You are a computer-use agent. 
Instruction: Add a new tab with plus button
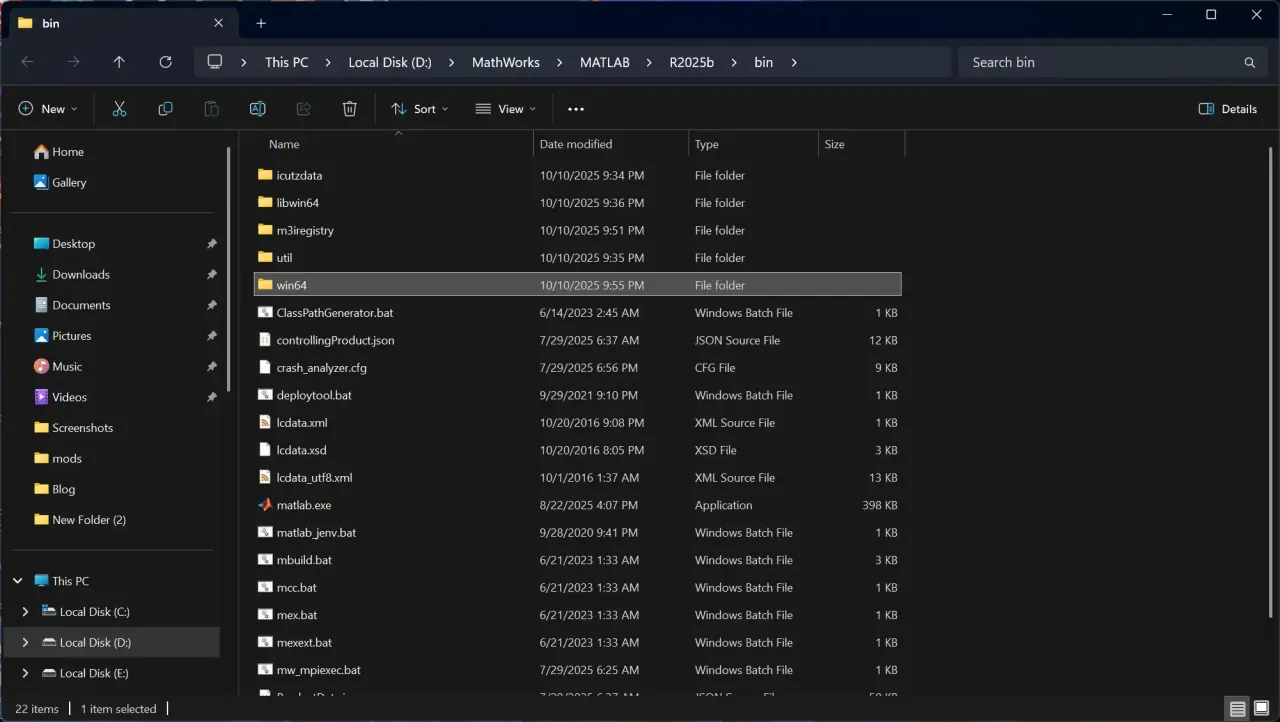point(261,23)
